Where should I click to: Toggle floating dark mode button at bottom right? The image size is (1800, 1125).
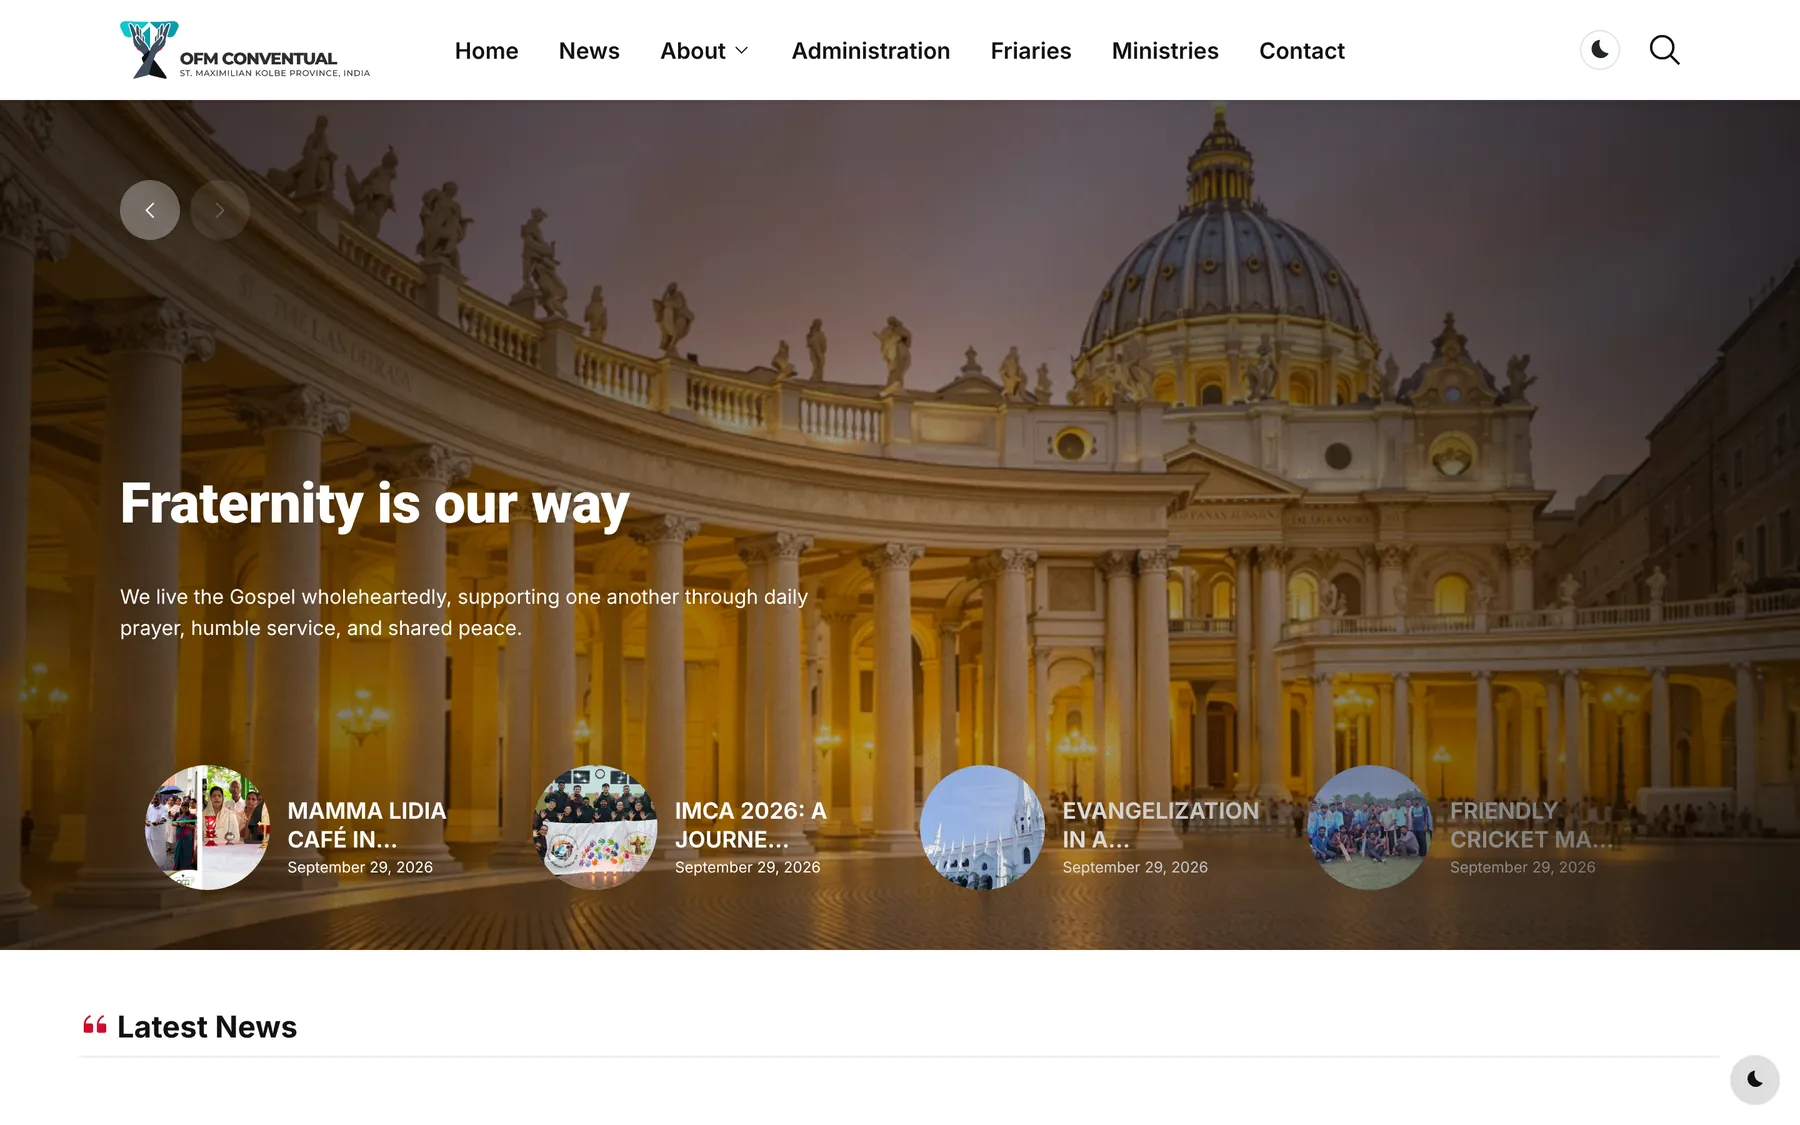pyautogui.click(x=1755, y=1079)
